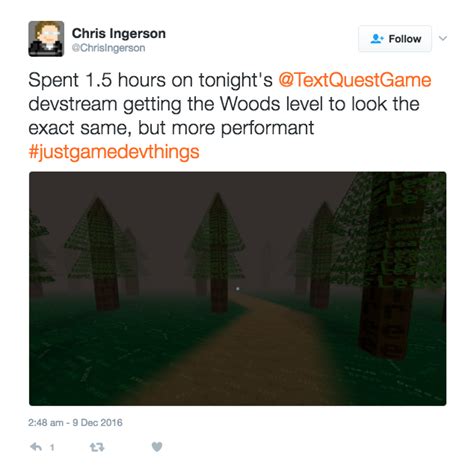Click the word "Follow" label text
Screen dimensions: 474x476
(405, 39)
